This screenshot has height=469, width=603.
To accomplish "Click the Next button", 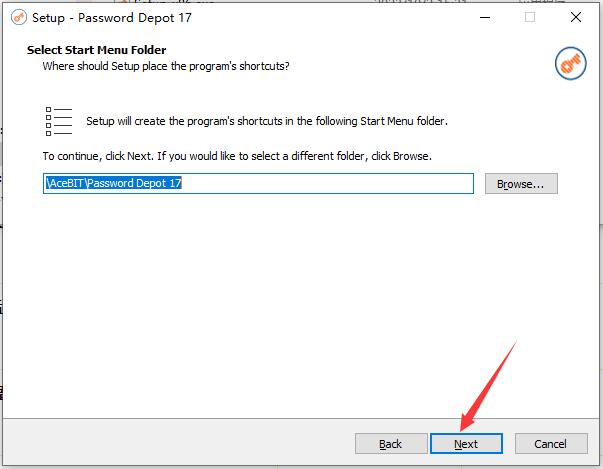I will [x=466, y=444].
